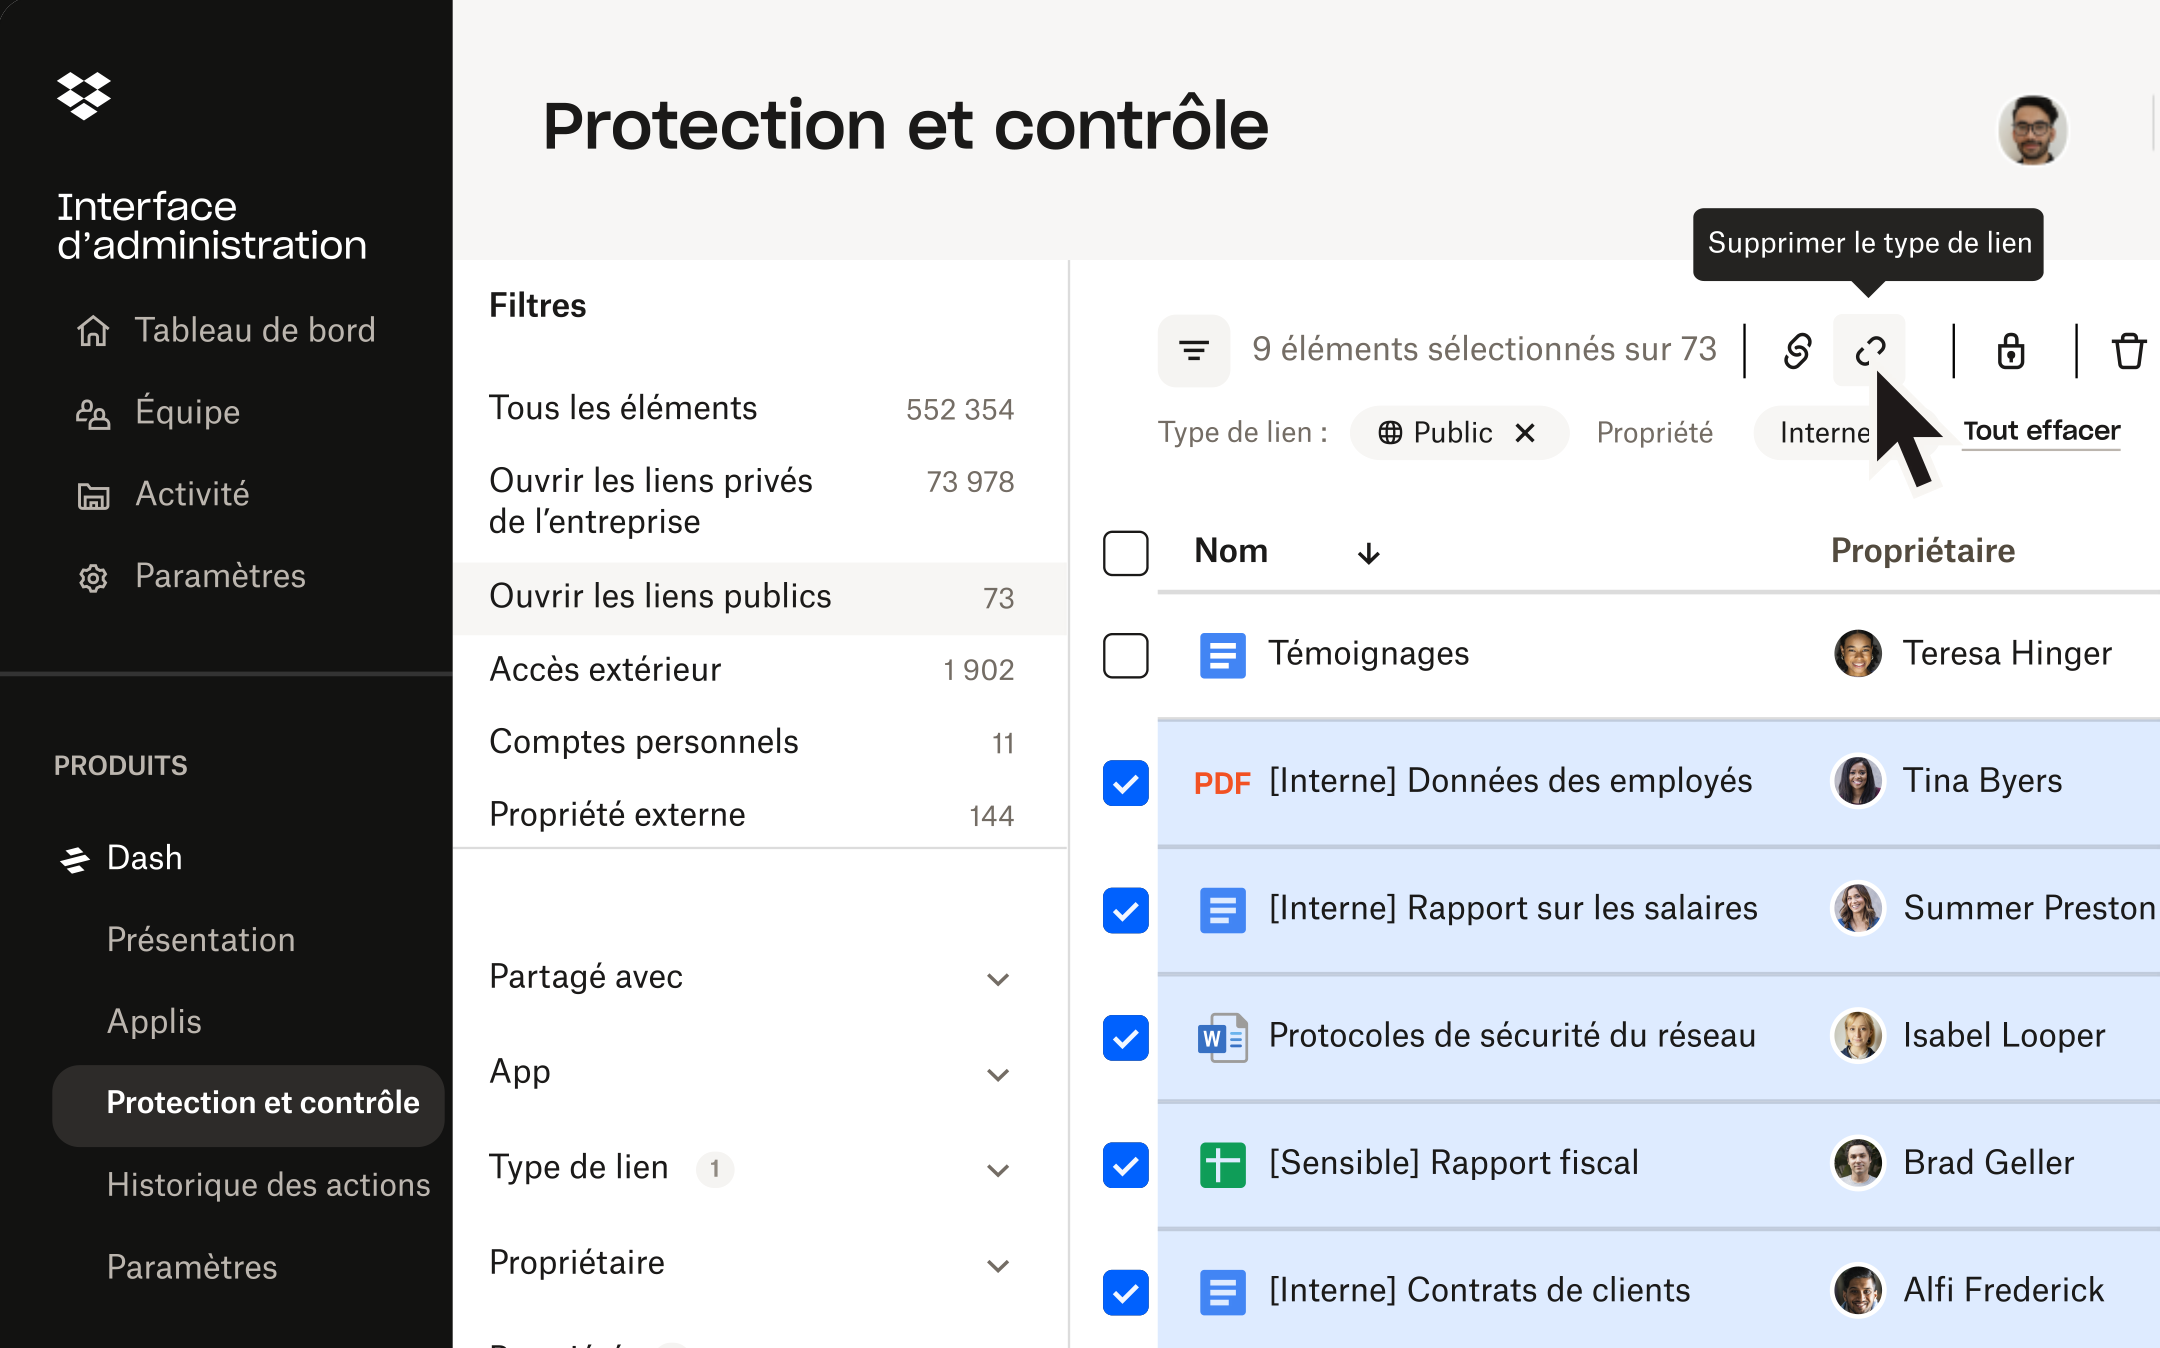Image resolution: width=2160 pixels, height=1348 pixels.
Task: Click the chain link icon in toolbar
Action: [x=1797, y=351]
